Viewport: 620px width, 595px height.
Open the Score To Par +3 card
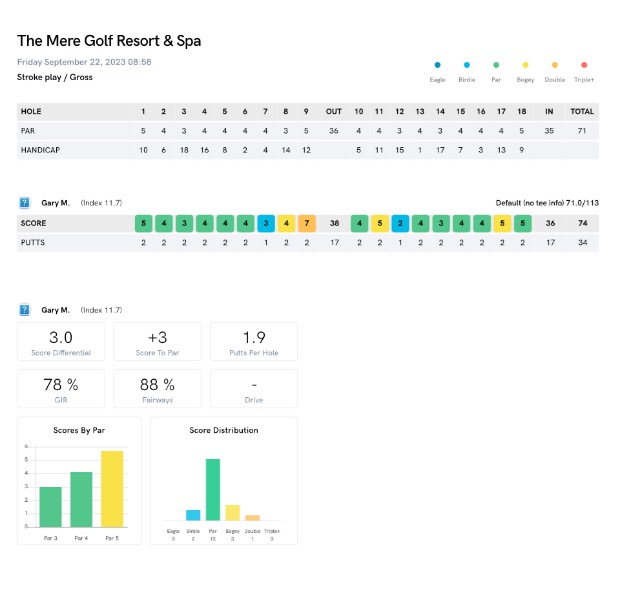157,342
